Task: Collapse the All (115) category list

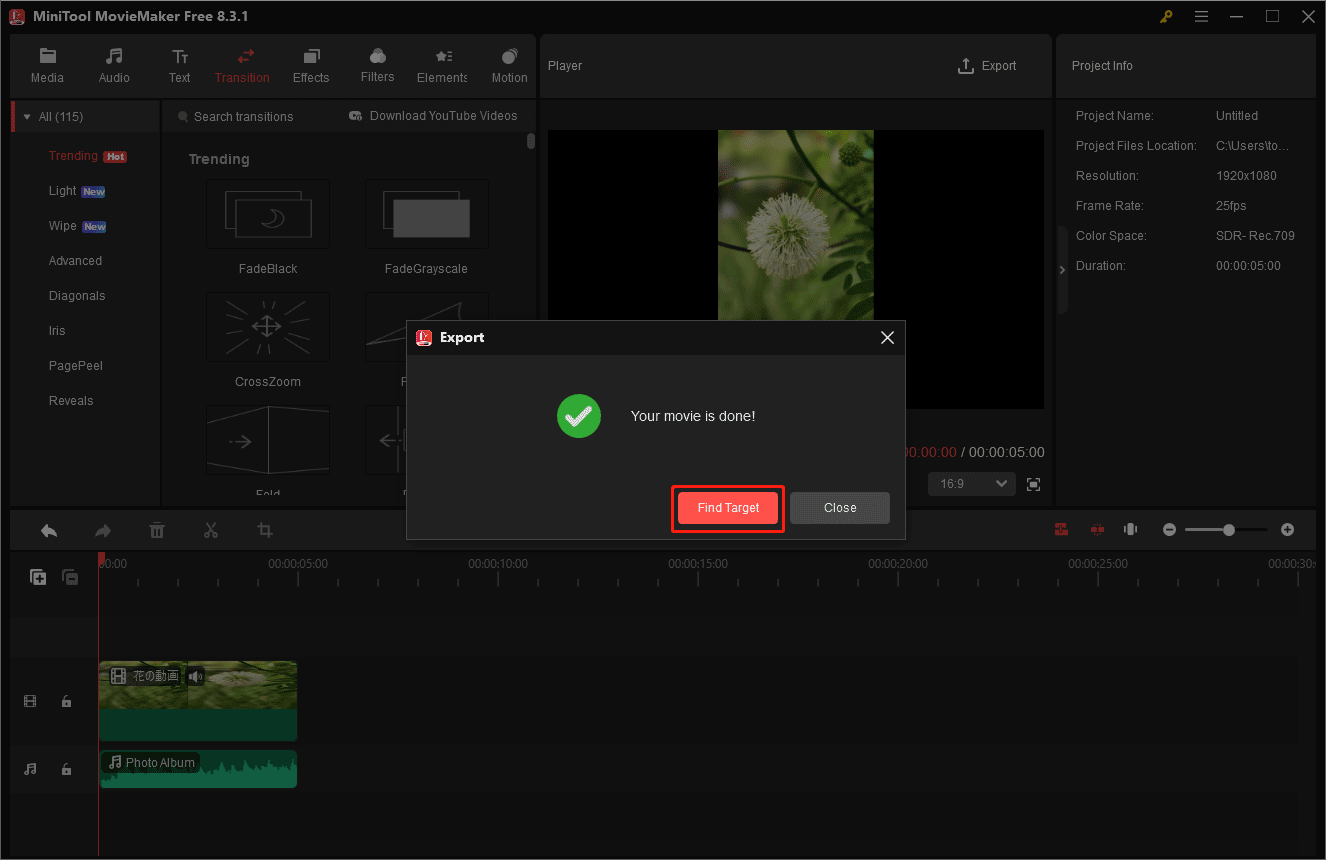Action: [27, 117]
